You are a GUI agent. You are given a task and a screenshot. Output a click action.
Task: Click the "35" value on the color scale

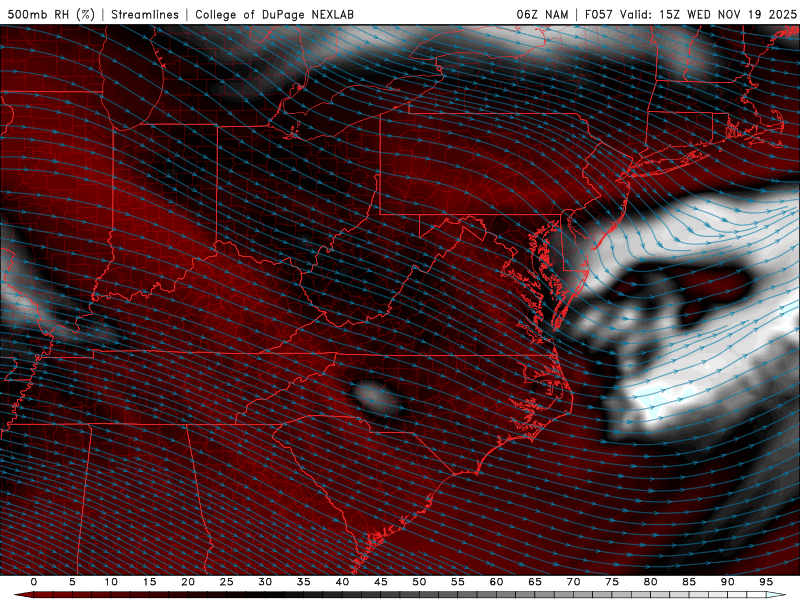click(x=304, y=582)
